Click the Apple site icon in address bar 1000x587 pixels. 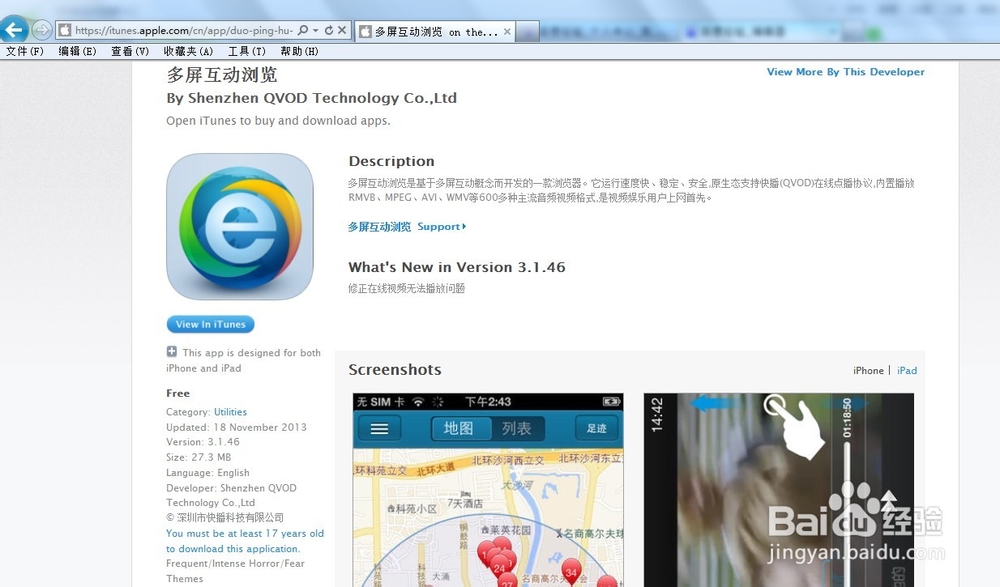pos(64,30)
